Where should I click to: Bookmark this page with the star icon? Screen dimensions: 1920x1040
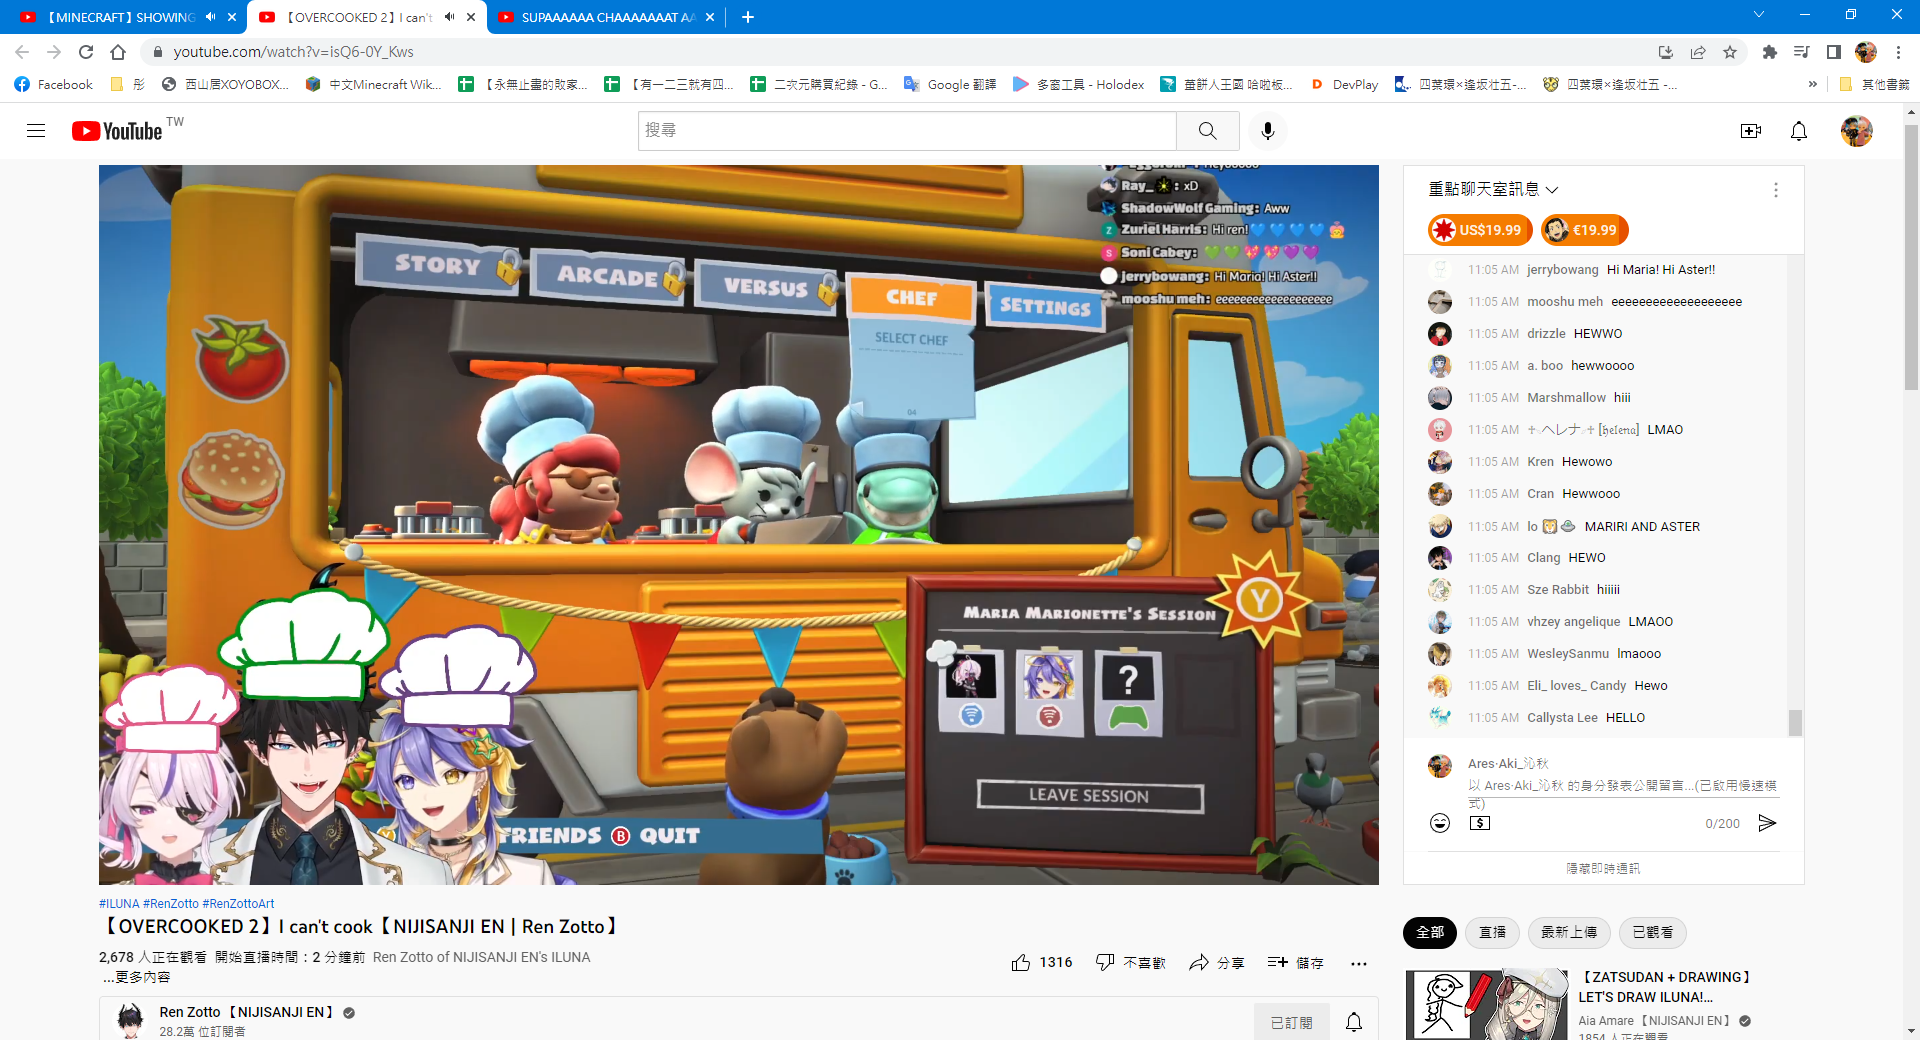(1730, 52)
